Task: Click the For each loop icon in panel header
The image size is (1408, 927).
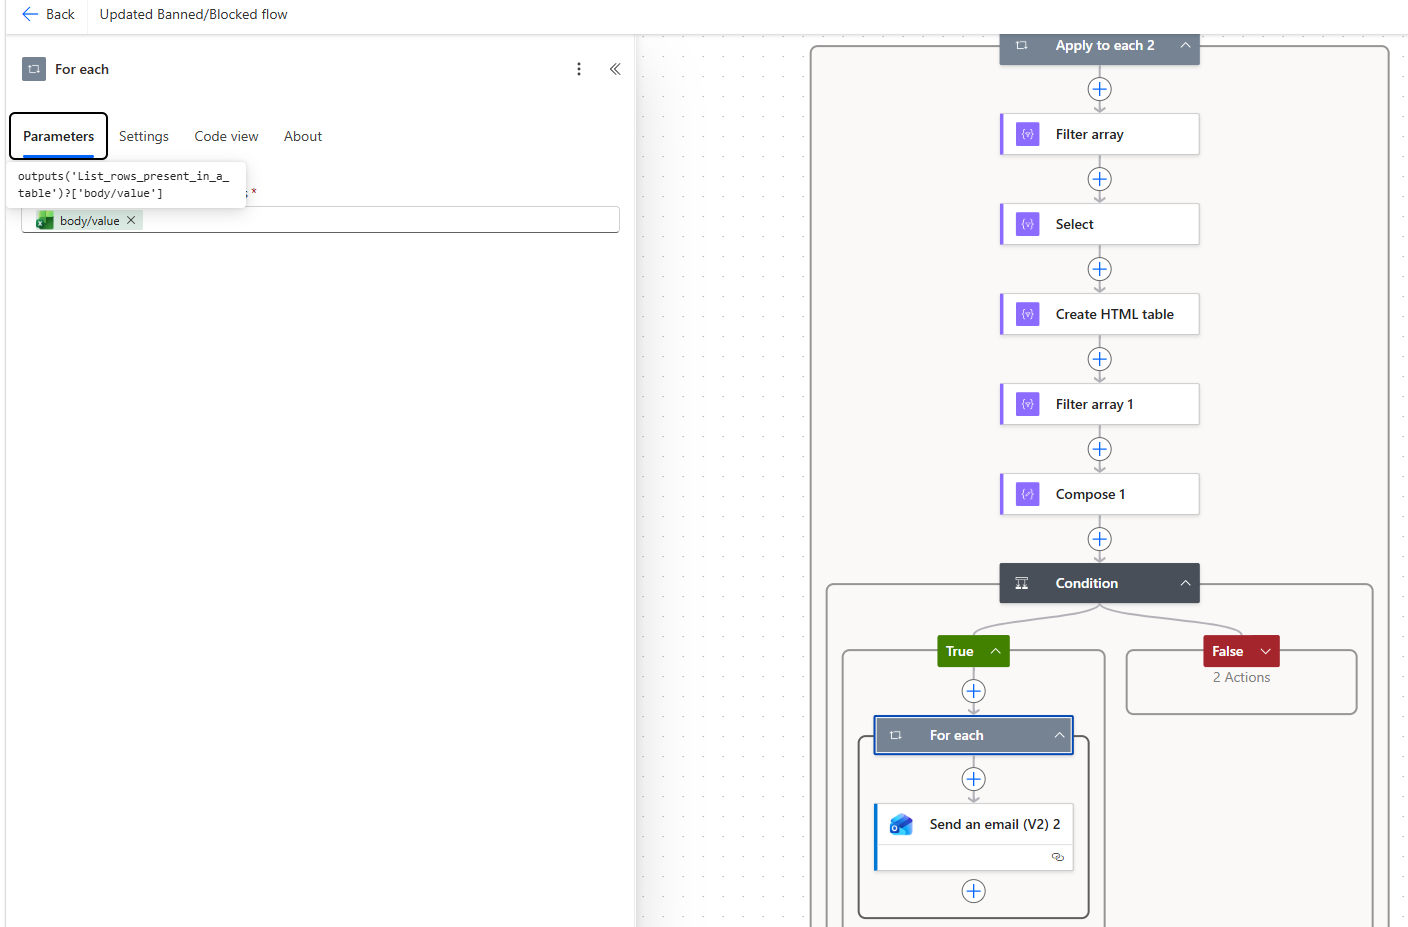Action: coord(34,69)
